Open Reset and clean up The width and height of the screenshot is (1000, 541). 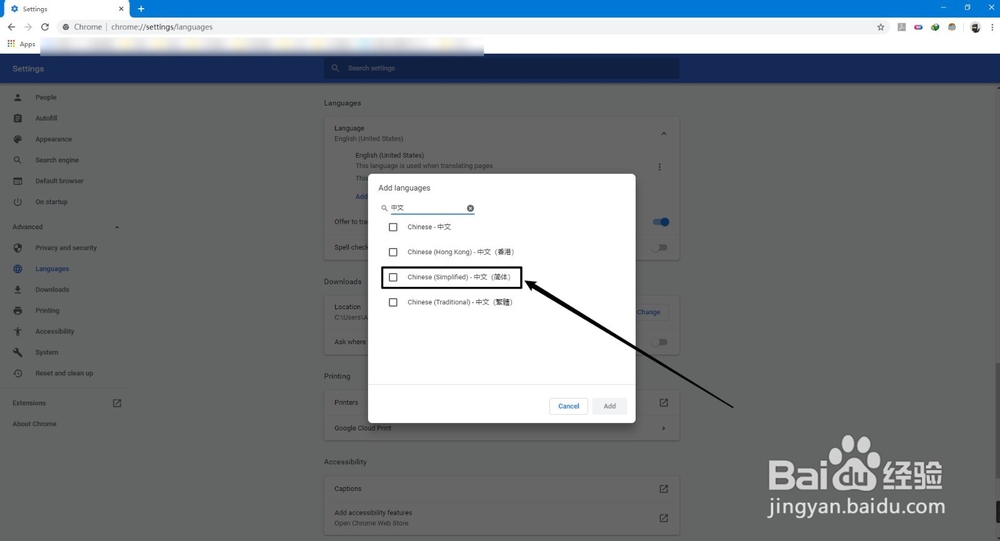(x=64, y=373)
